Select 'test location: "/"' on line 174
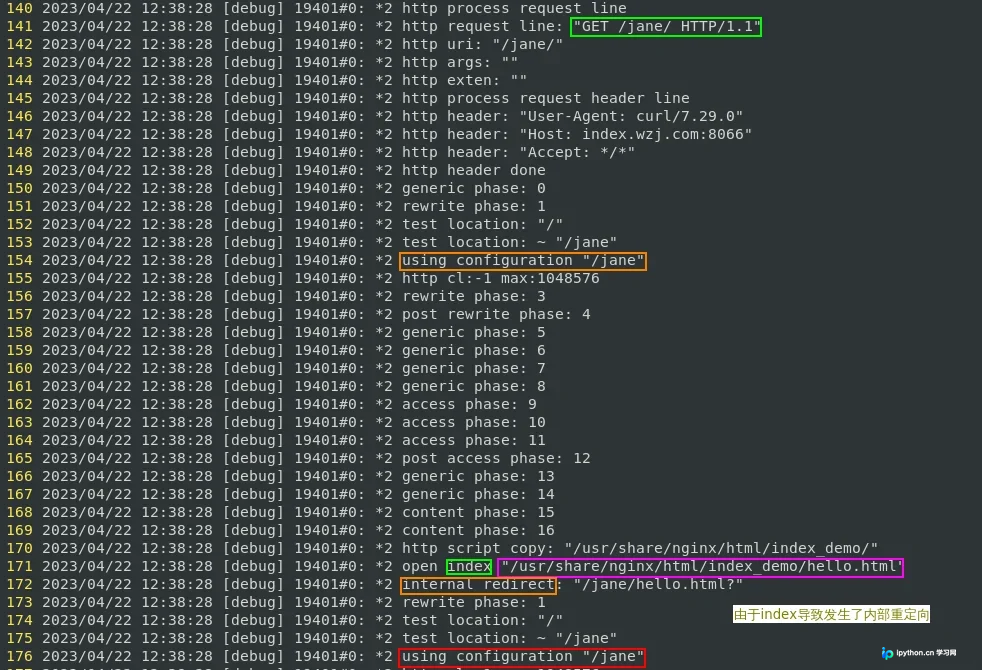This screenshot has width=982, height=670. pyautogui.click(x=482, y=621)
